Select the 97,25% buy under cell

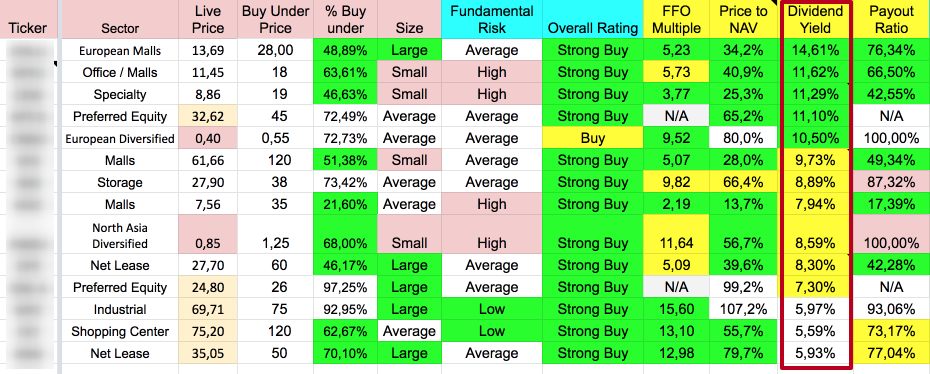point(345,287)
